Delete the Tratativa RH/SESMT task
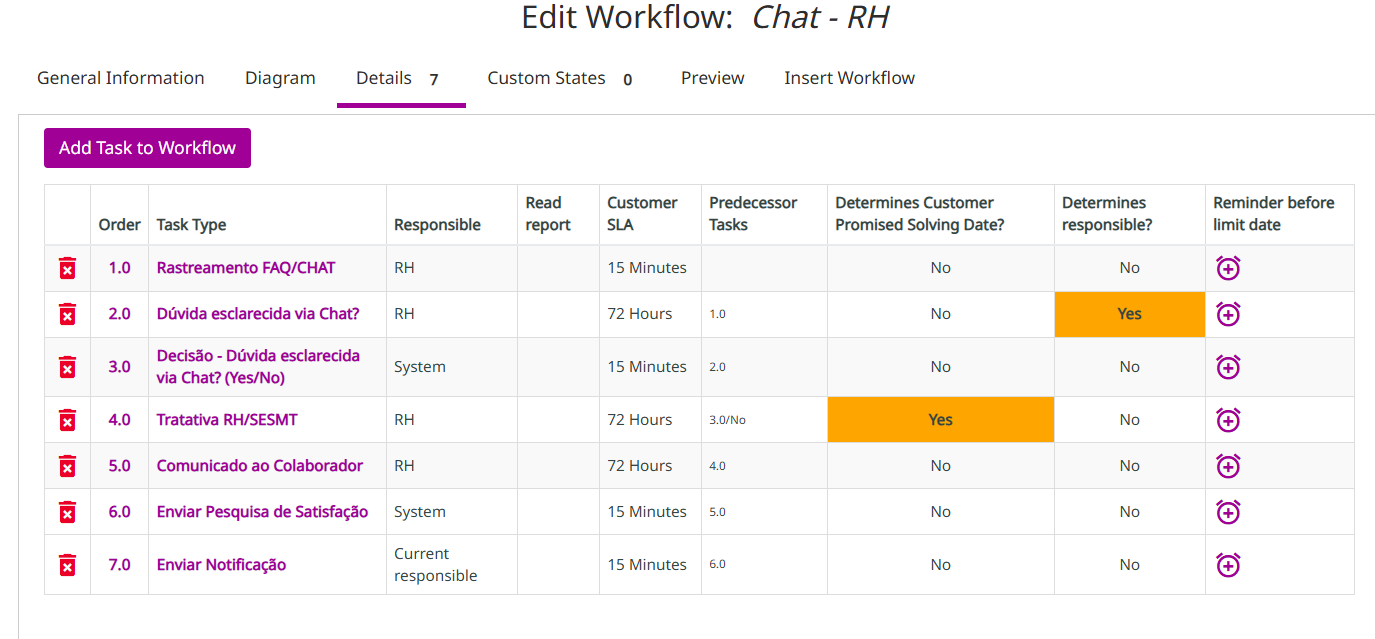Image resolution: width=1375 pixels, height=639 pixels. tap(67, 420)
